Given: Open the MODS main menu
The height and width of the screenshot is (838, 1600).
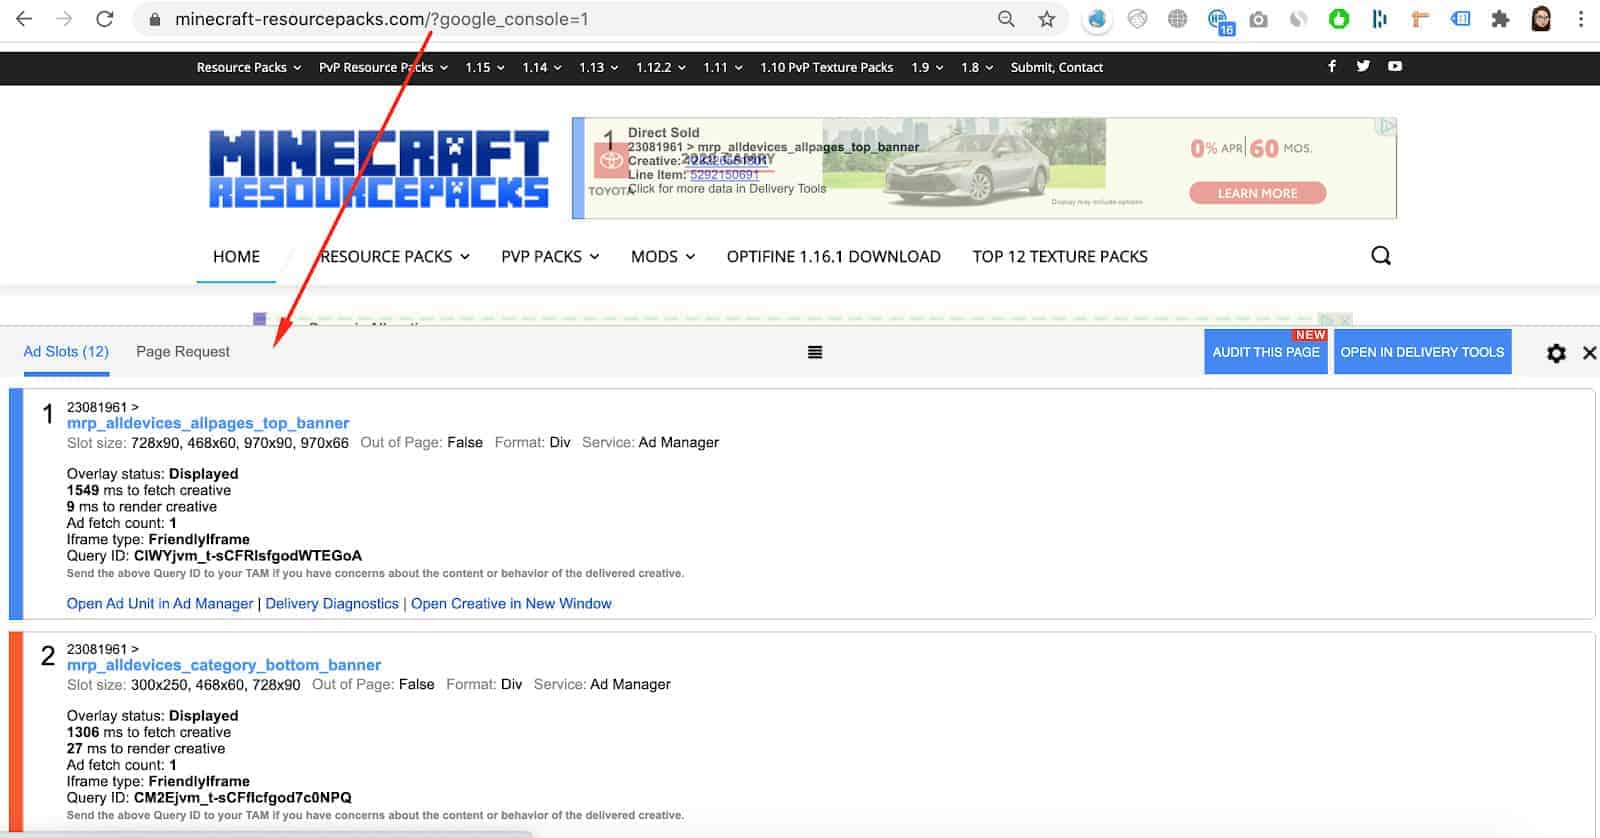Looking at the screenshot, I should pos(663,257).
